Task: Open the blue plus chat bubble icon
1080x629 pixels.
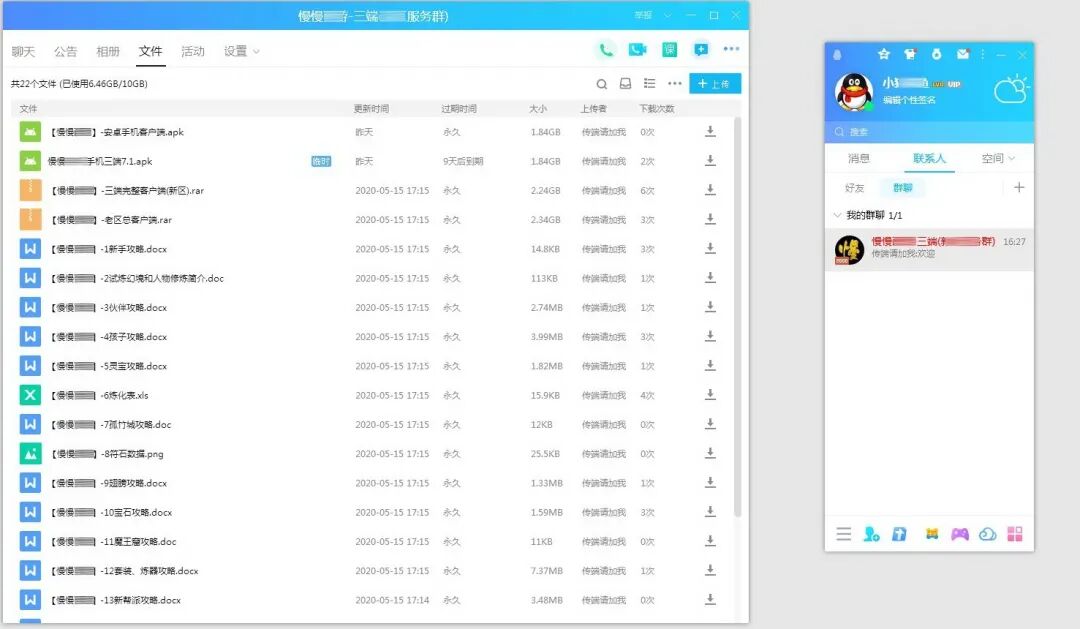Action: pos(700,50)
